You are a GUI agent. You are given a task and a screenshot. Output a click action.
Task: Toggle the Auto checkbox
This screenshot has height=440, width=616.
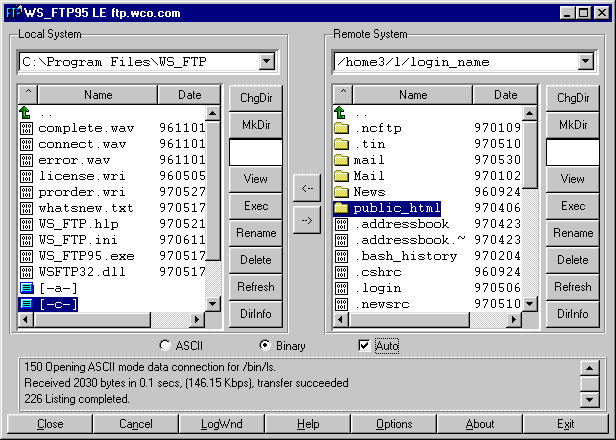pyautogui.click(x=364, y=346)
